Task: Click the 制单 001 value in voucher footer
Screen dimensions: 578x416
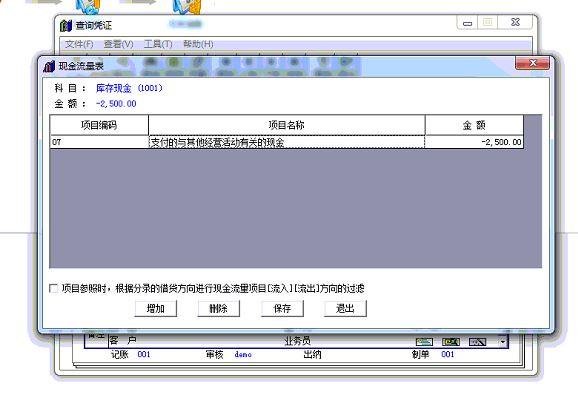Action: point(448,354)
